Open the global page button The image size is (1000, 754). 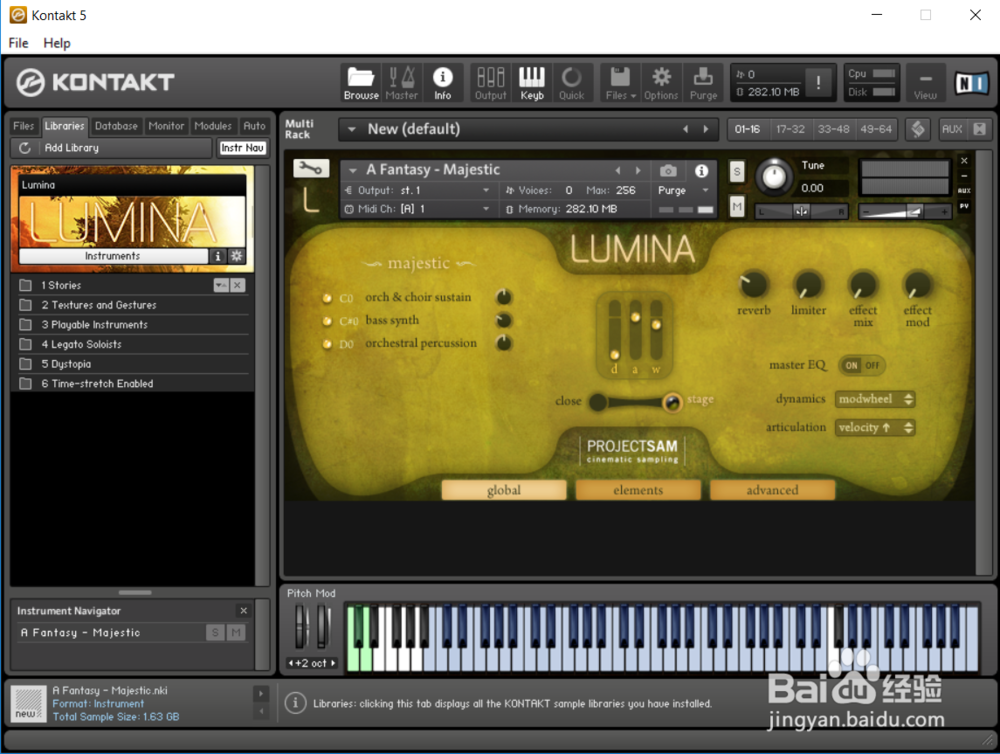(x=504, y=490)
